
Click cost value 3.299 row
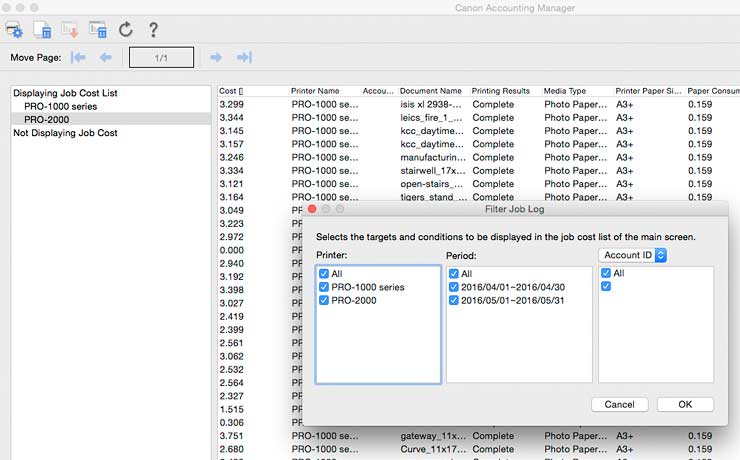click(x=231, y=104)
